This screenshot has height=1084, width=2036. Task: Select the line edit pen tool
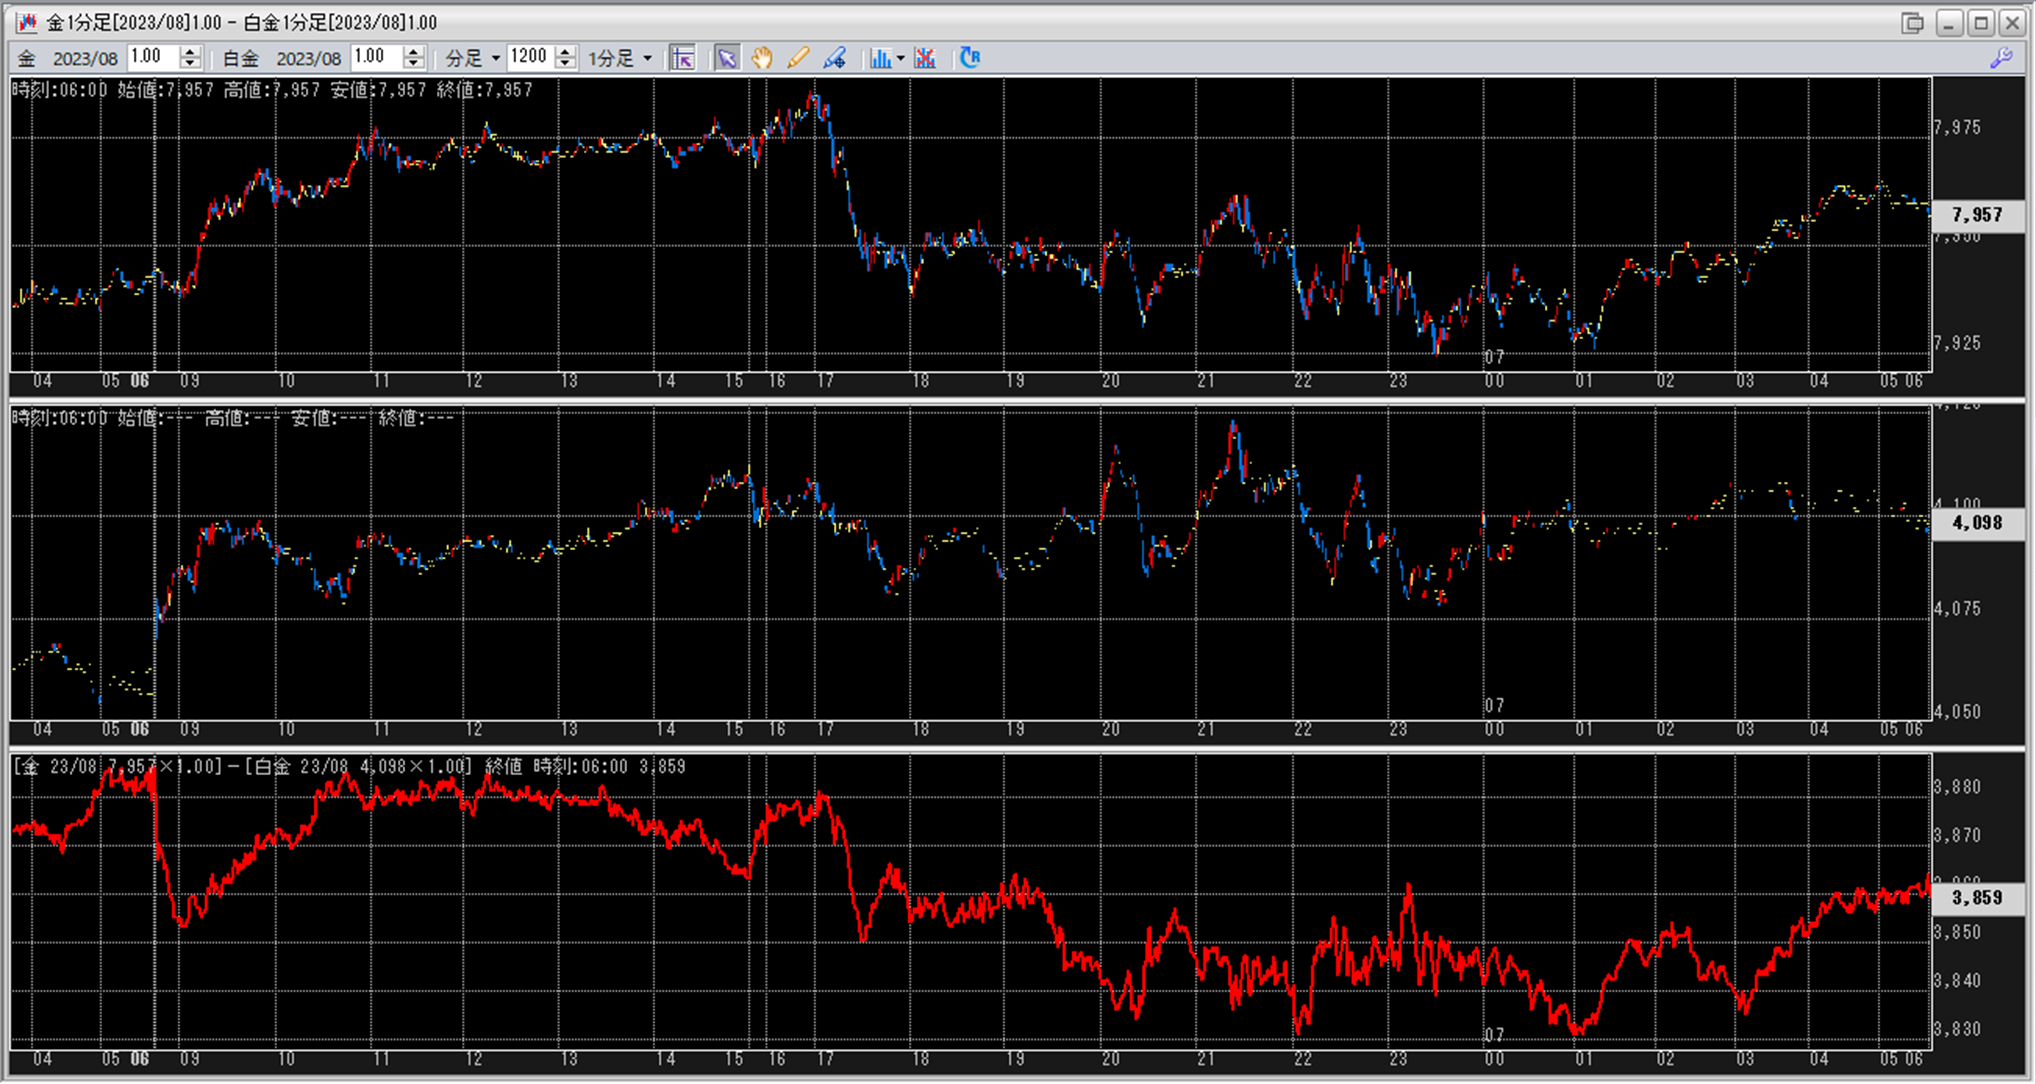(835, 58)
